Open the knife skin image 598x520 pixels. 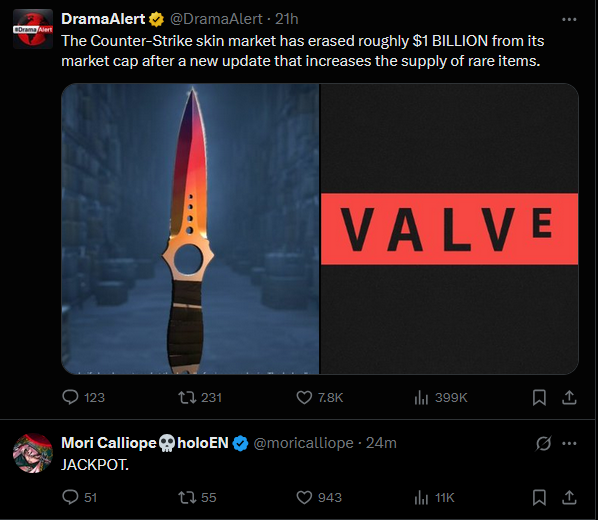[x=190, y=229]
